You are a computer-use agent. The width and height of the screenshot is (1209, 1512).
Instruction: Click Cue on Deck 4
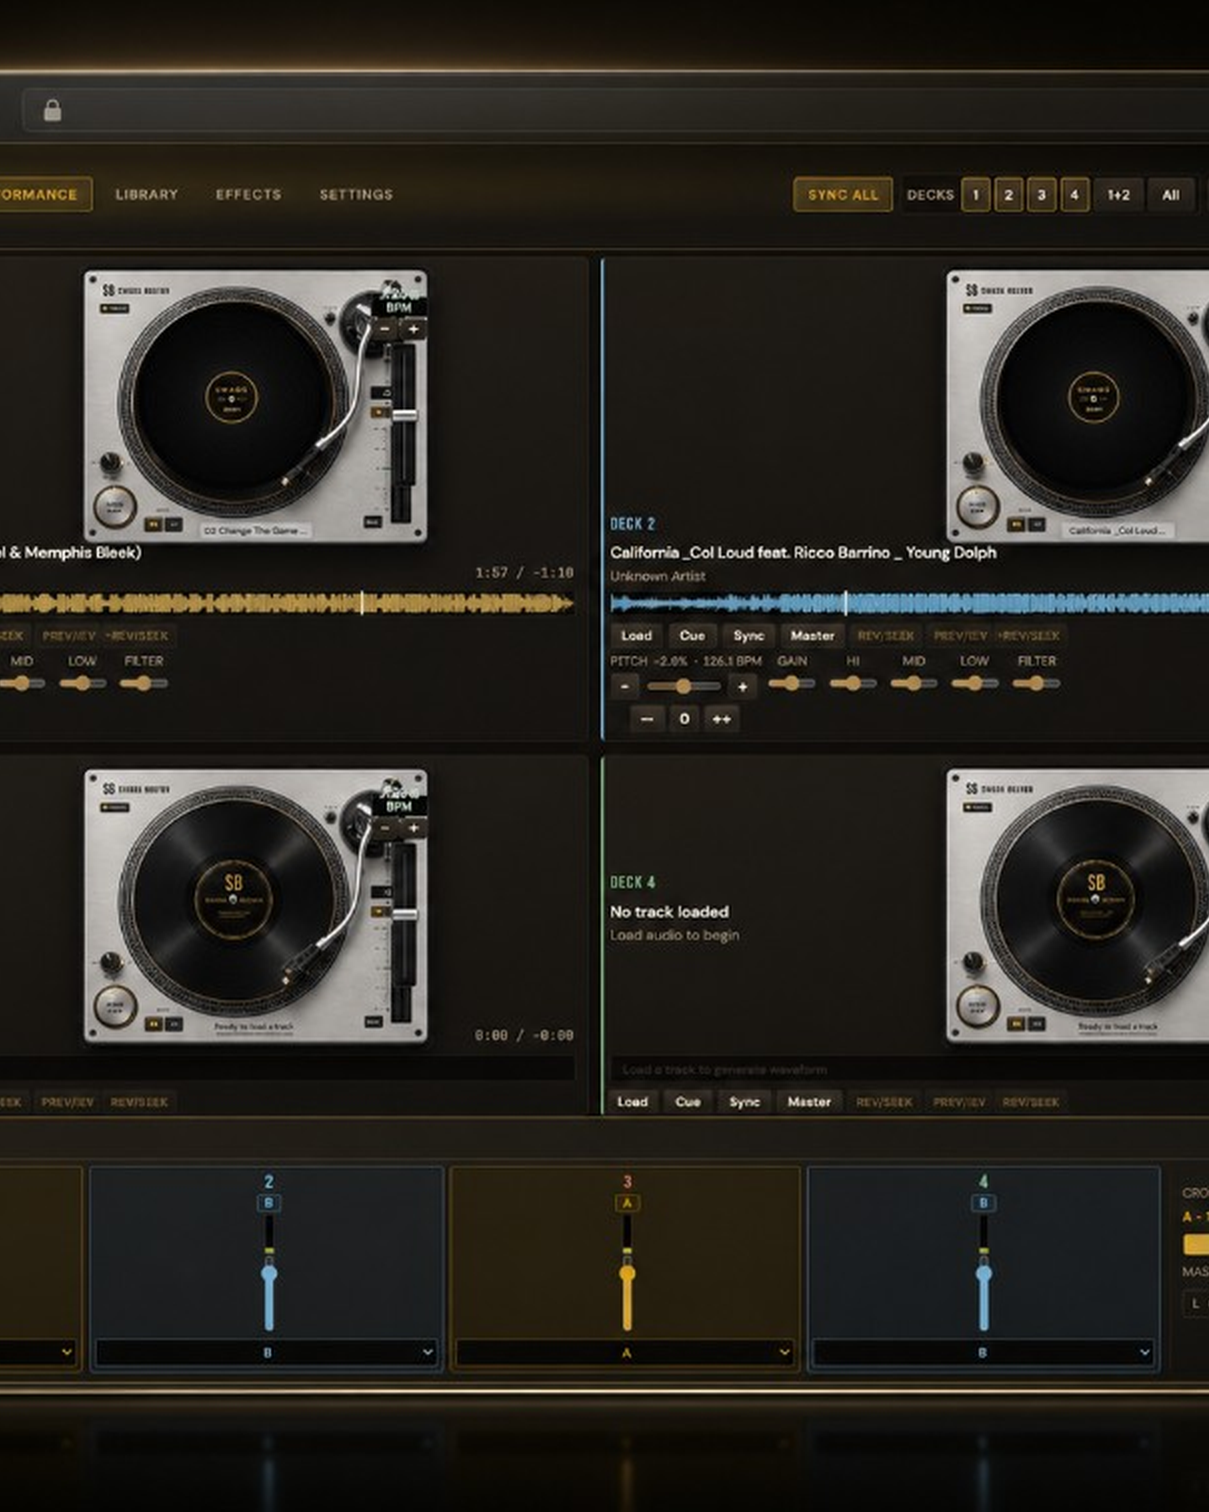pyautogui.click(x=688, y=1101)
